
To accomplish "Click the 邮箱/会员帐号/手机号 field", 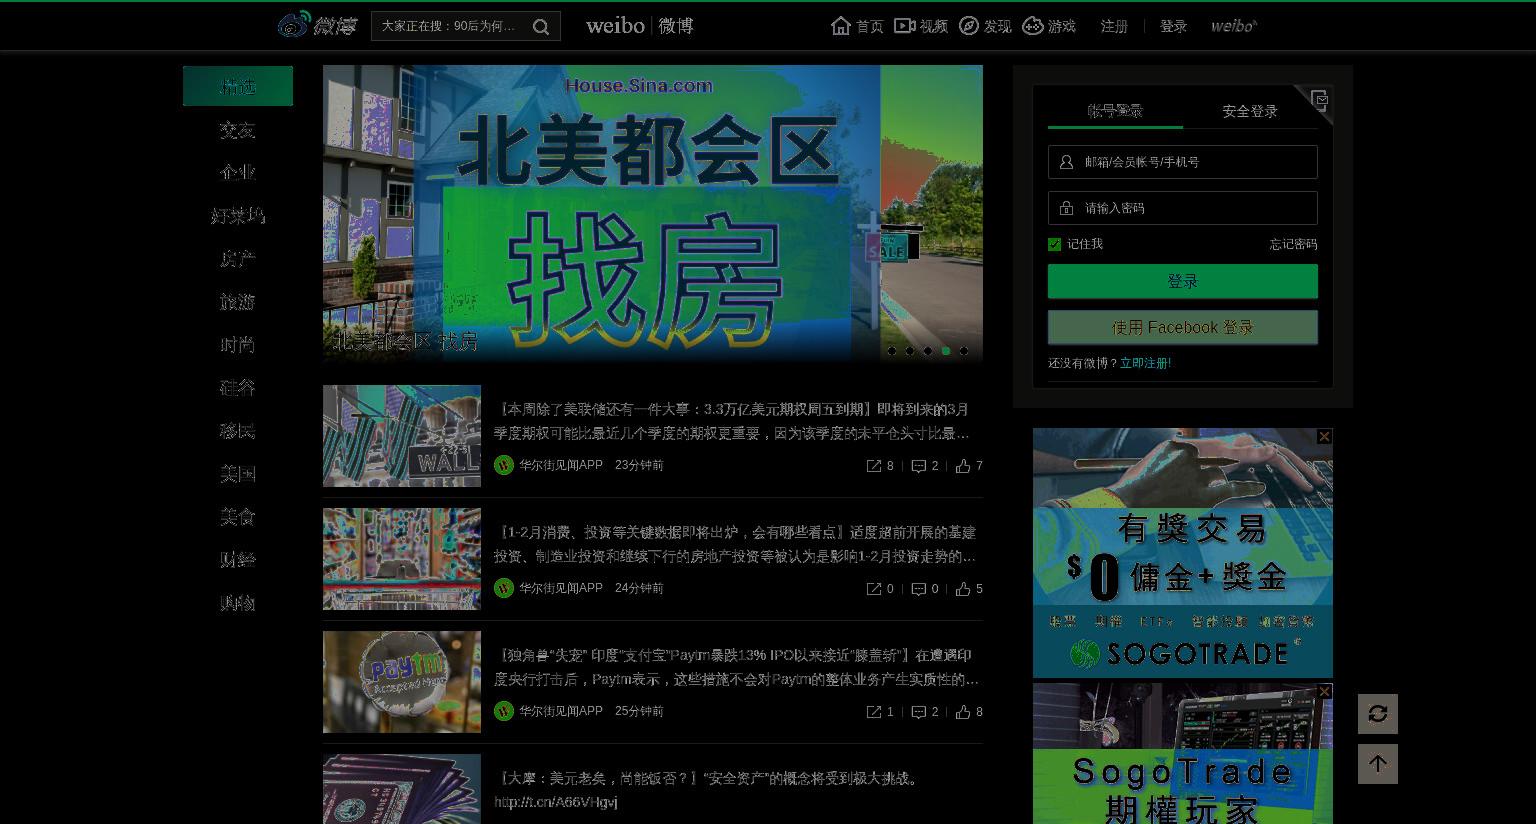I will tap(1183, 162).
